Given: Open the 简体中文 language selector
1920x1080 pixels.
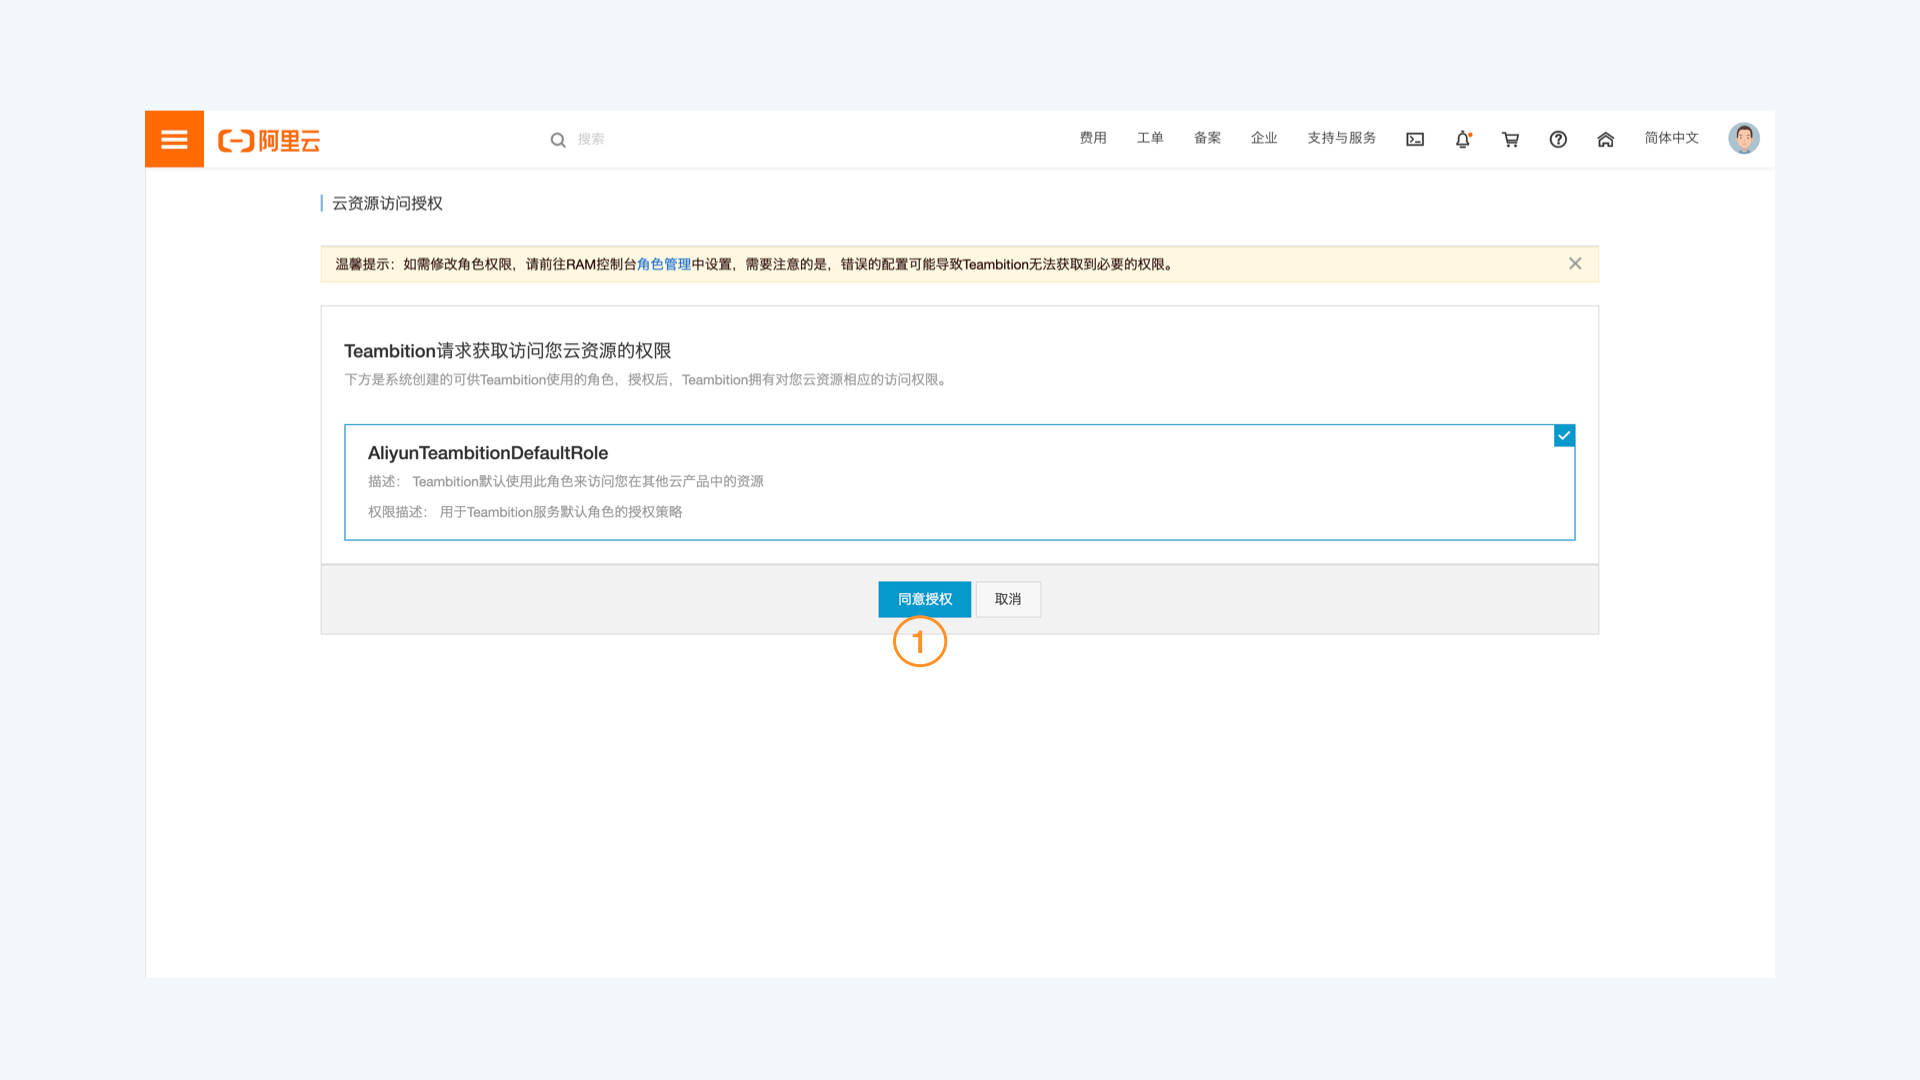Looking at the screenshot, I should 1672,138.
